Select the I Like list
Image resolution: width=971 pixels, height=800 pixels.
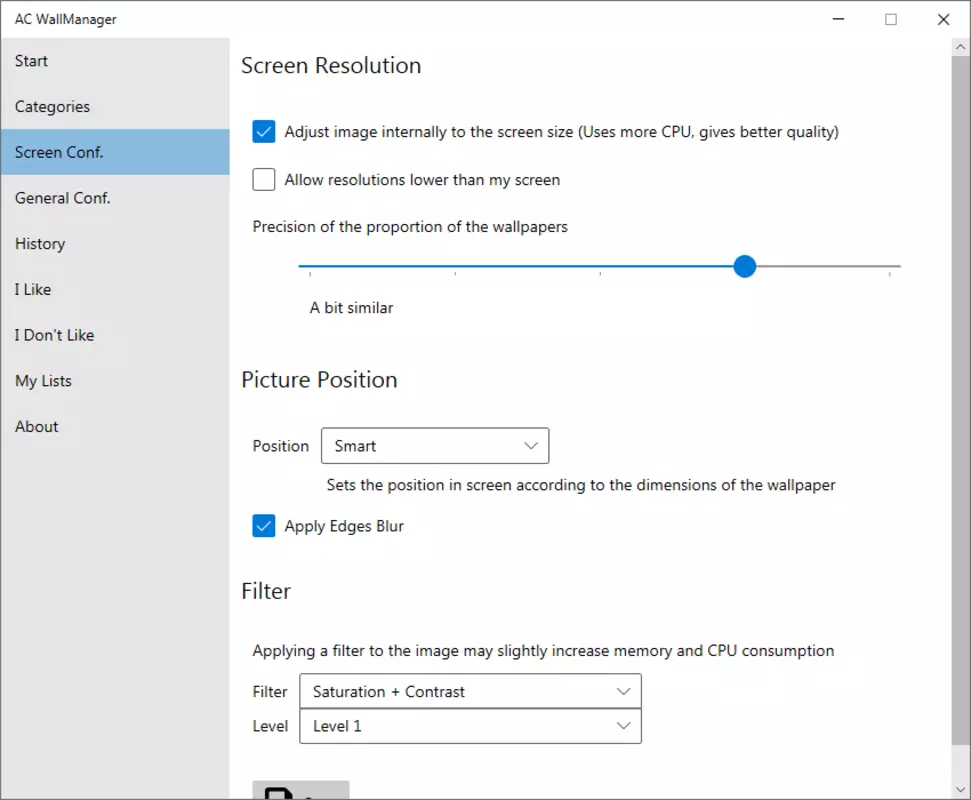tap(115, 289)
